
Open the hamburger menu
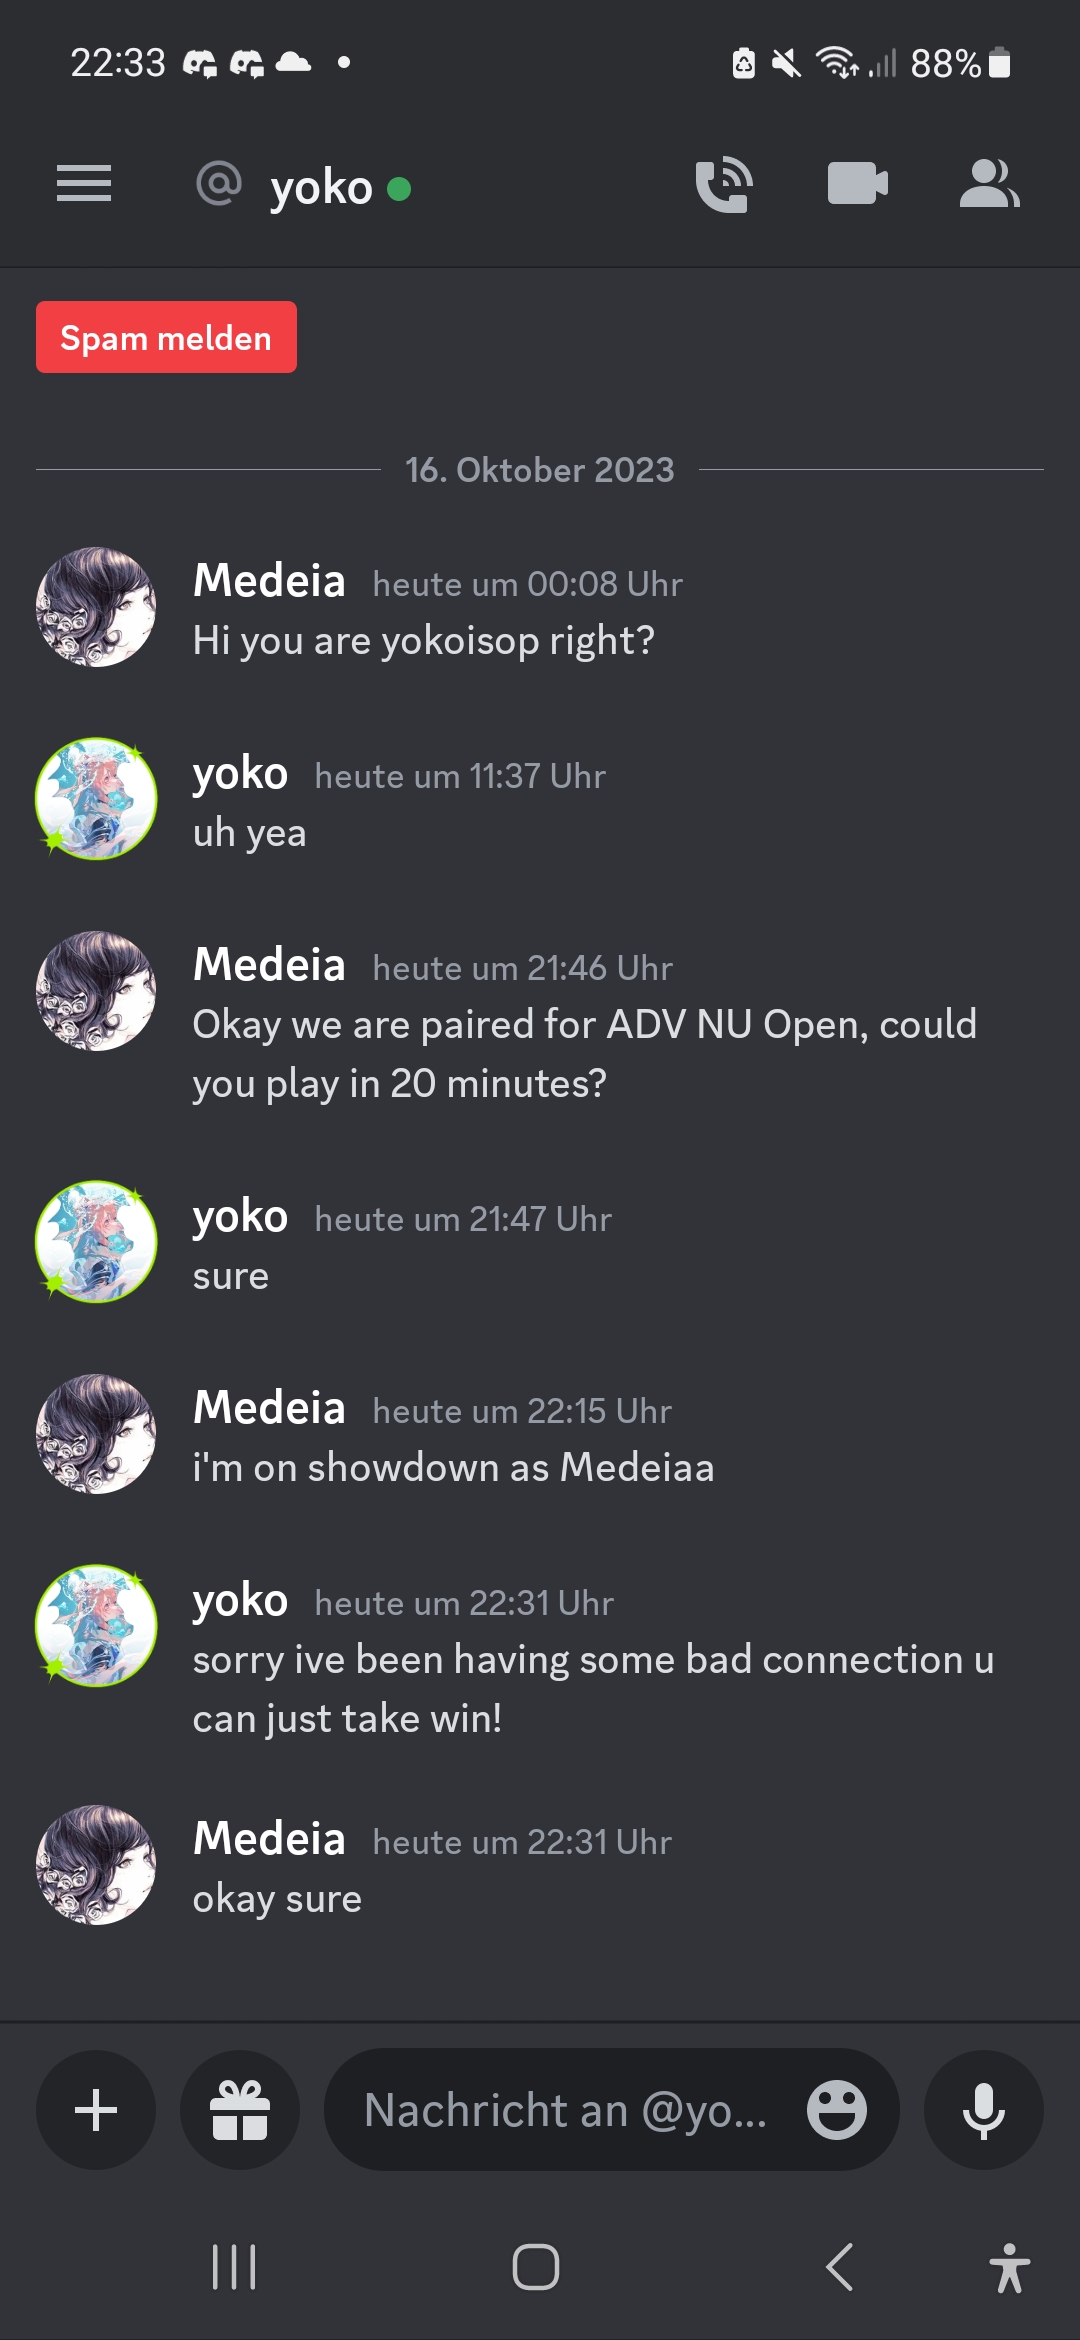click(x=84, y=184)
